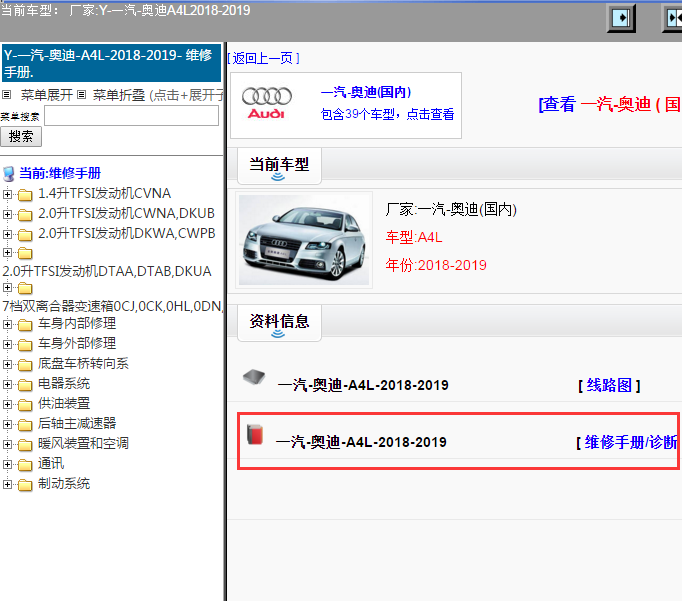This screenshot has width=682, height=601.
Task: Click the Audi logo
Action: pyautogui.click(x=266, y=104)
